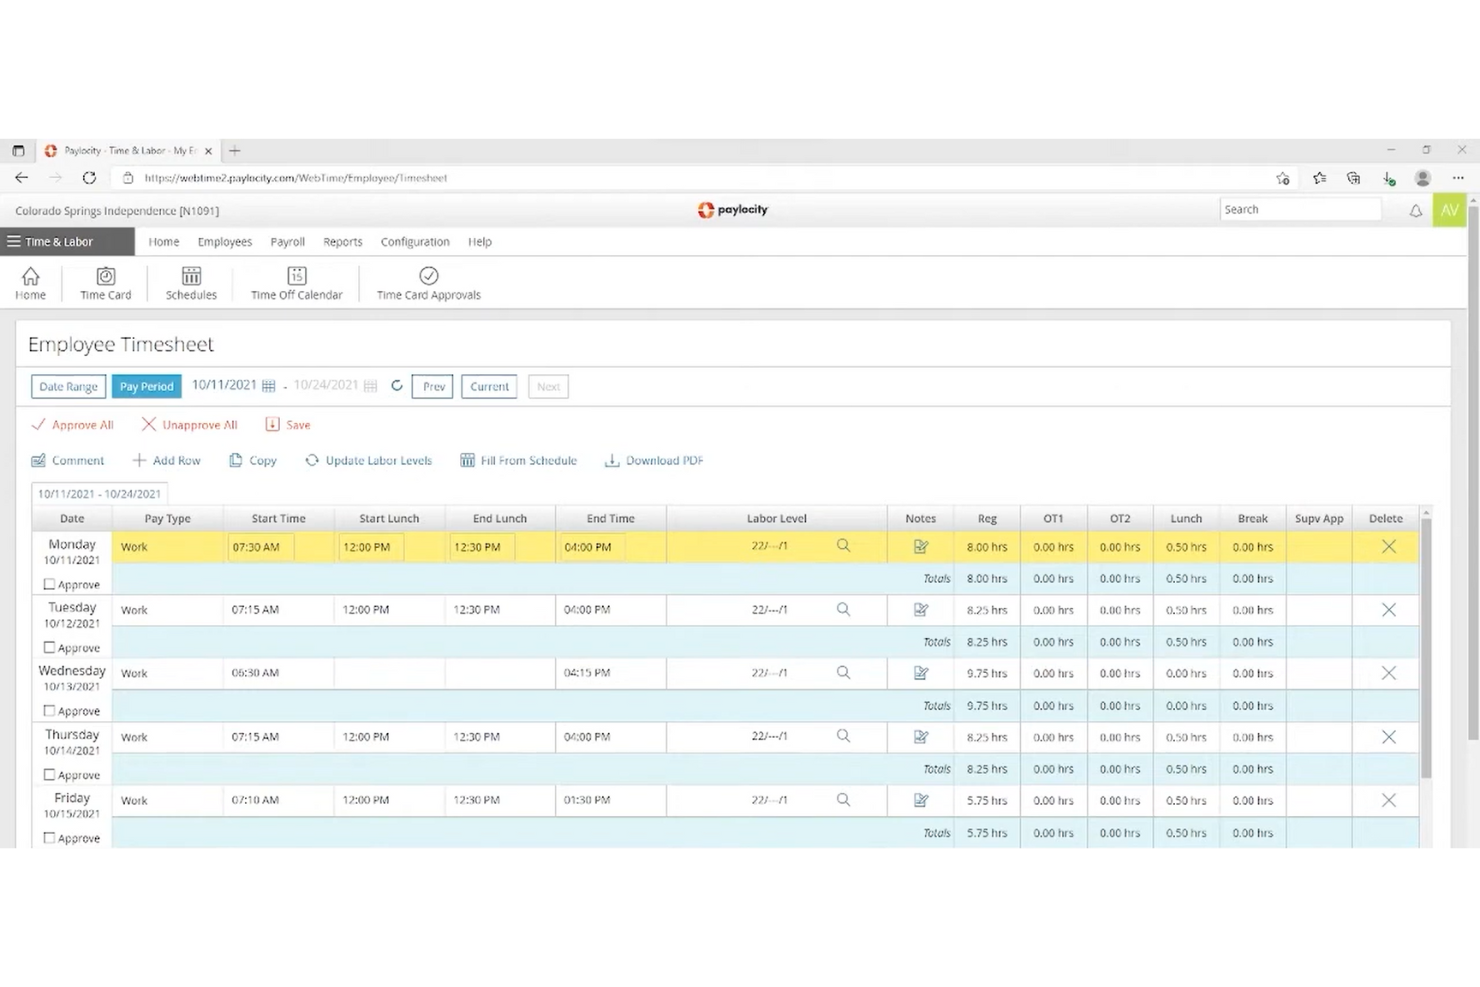Download the timesheet PDF

654,461
